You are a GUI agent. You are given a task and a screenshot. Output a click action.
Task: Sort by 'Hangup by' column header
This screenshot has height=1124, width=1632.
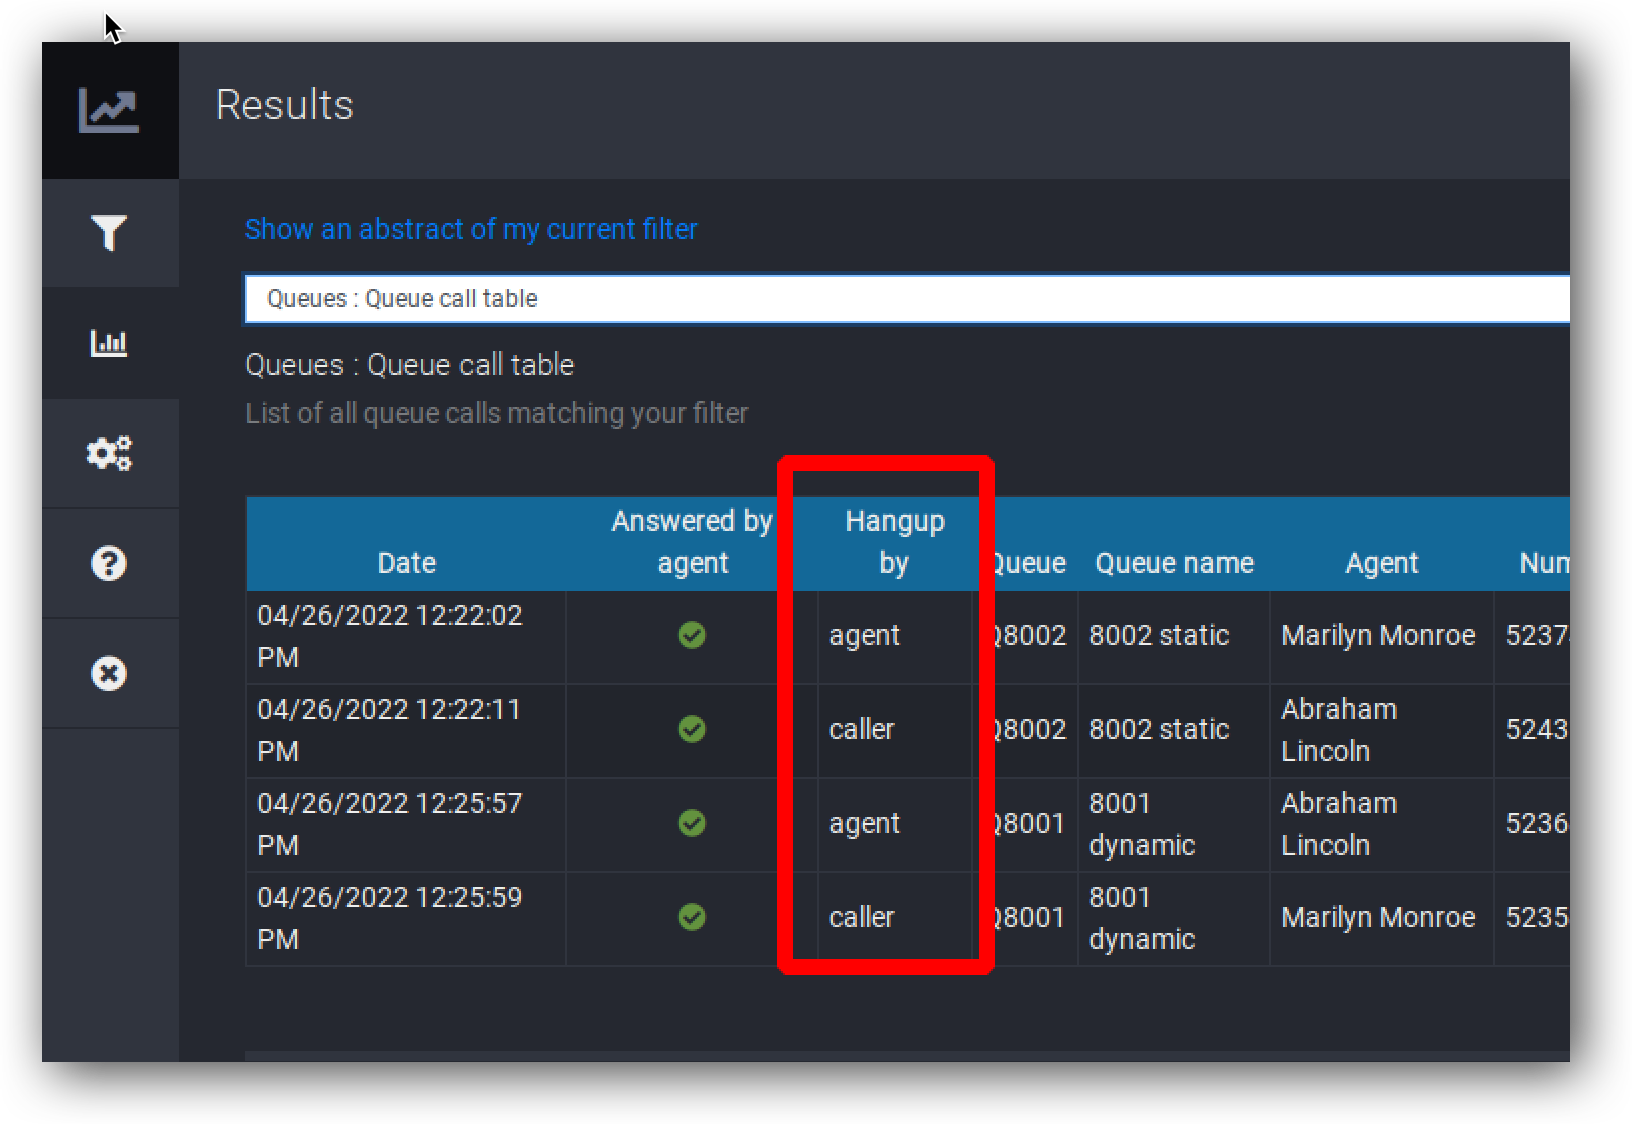[x=894, y=542]
